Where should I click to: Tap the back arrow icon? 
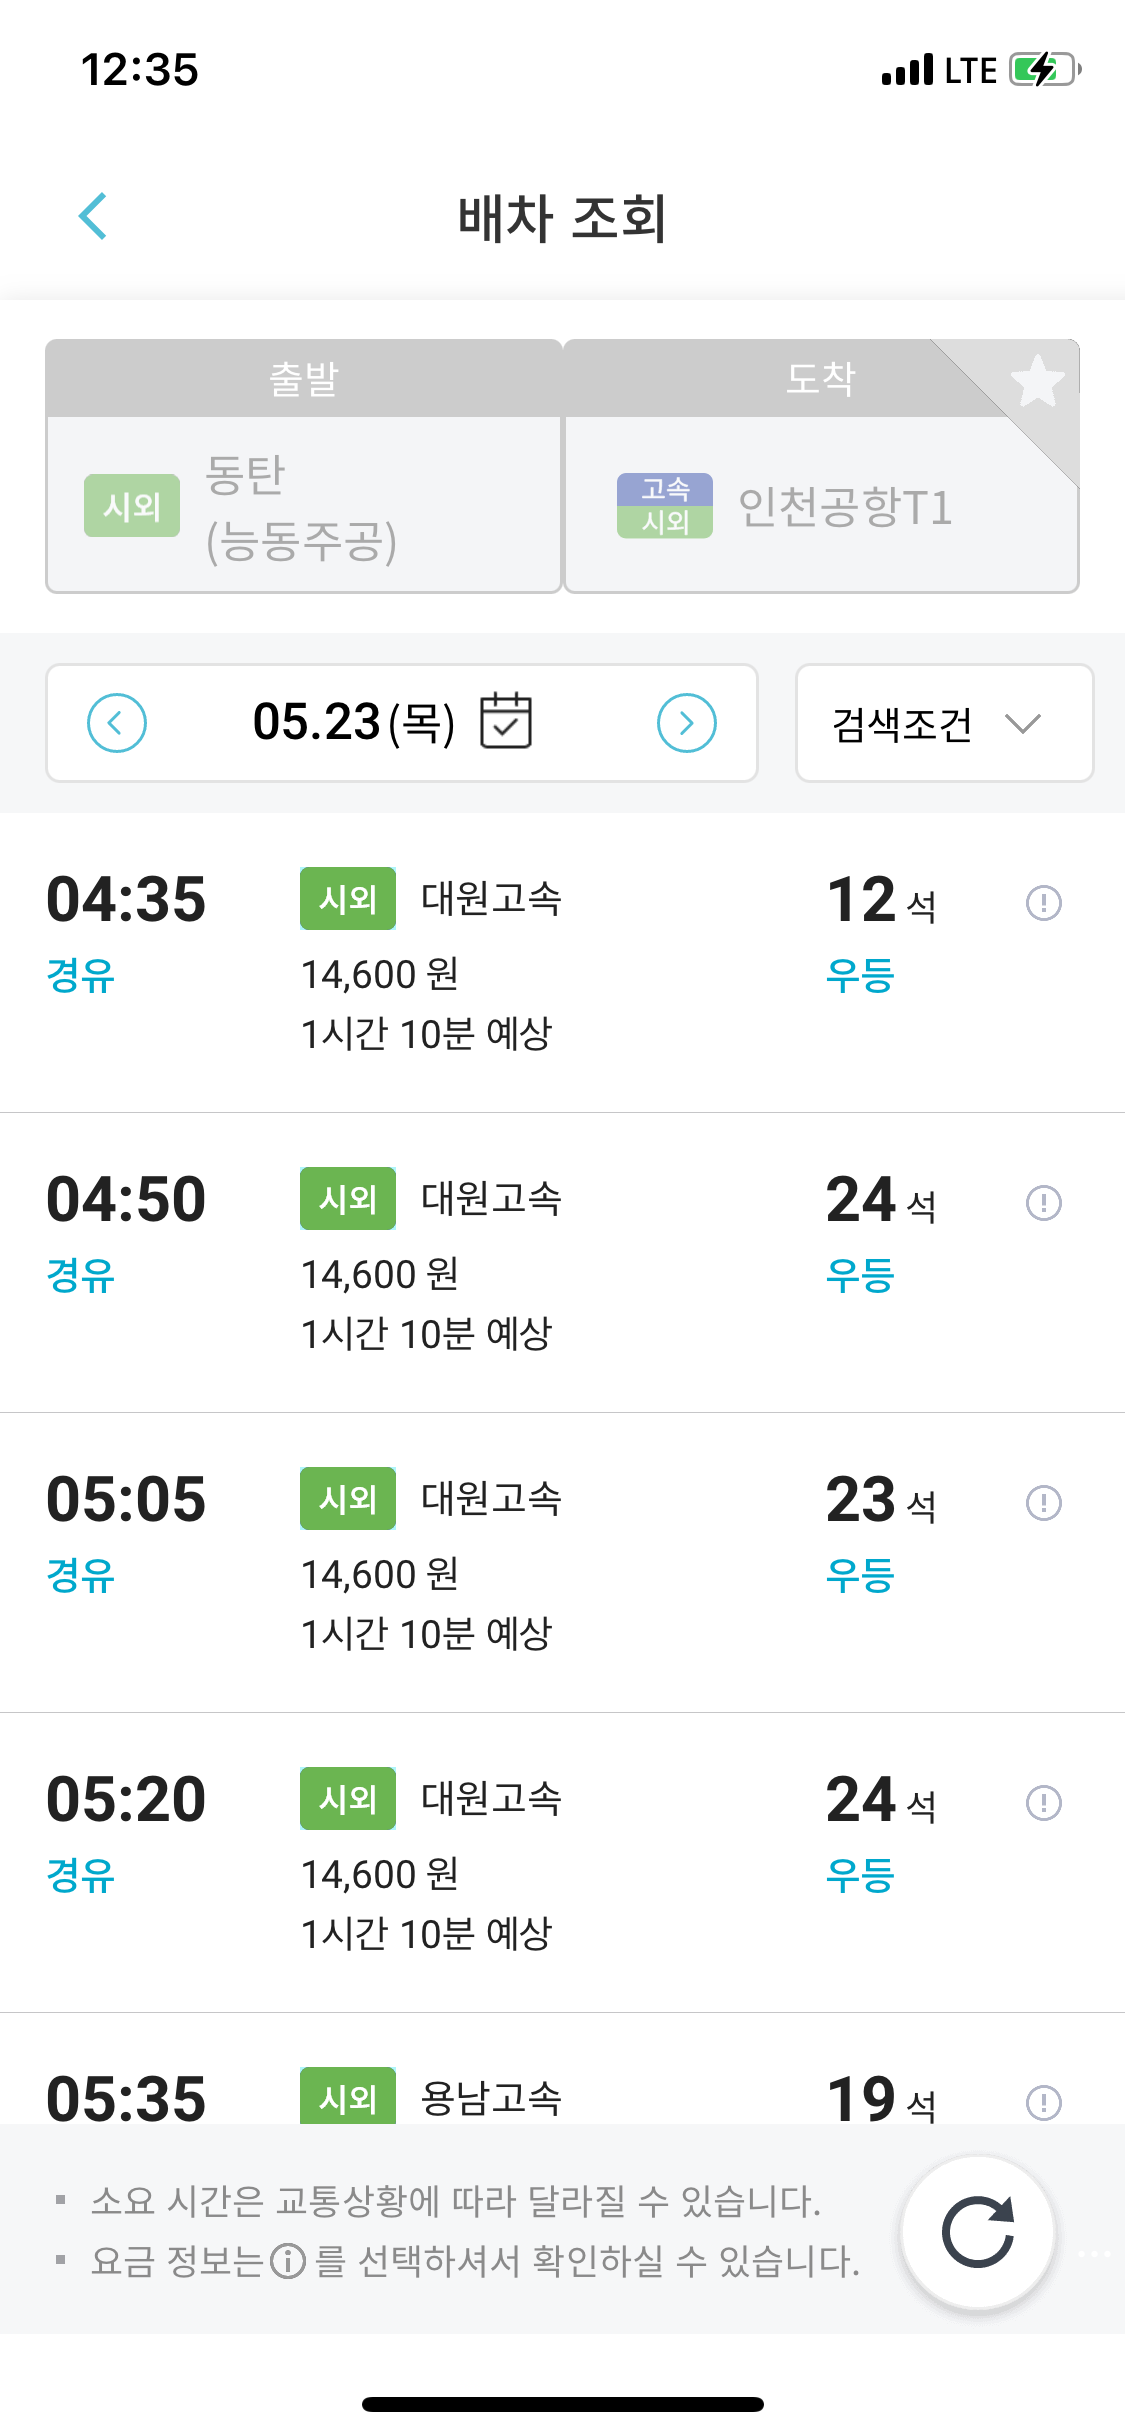(x=93, y=216)
